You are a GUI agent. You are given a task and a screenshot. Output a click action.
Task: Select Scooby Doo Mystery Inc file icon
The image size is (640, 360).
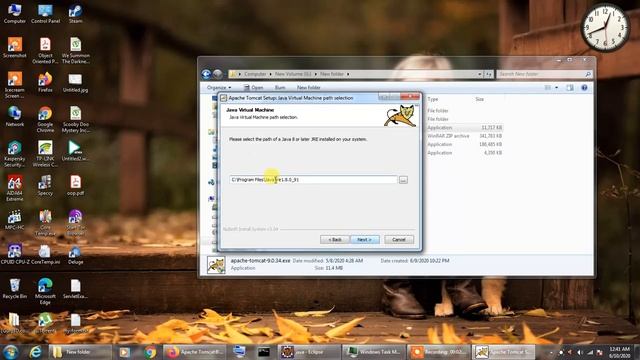pos(76,119)
